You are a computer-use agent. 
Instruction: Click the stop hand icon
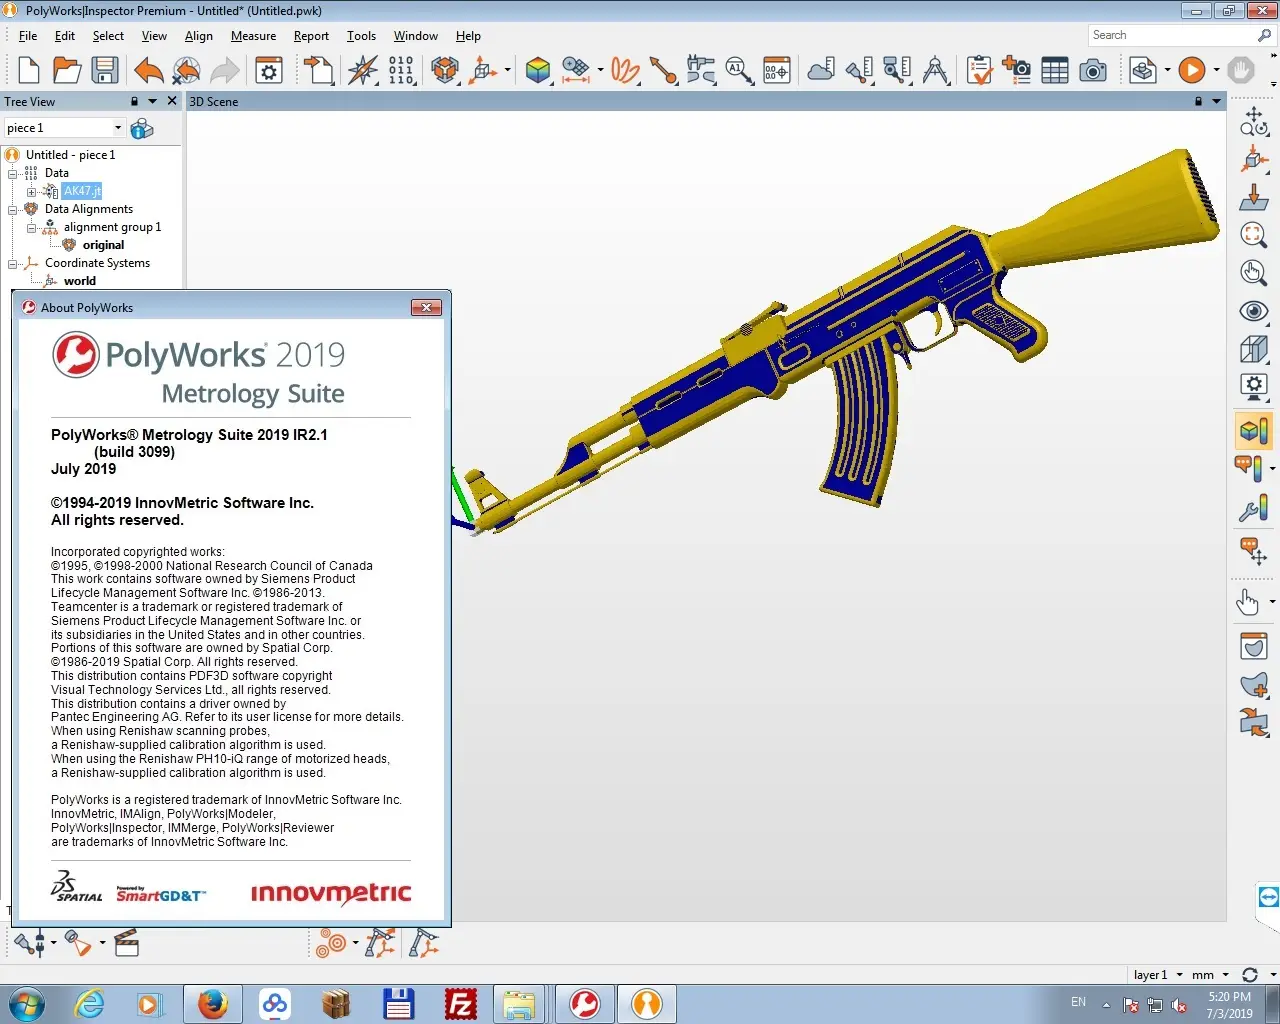[x=1241, y=70]
